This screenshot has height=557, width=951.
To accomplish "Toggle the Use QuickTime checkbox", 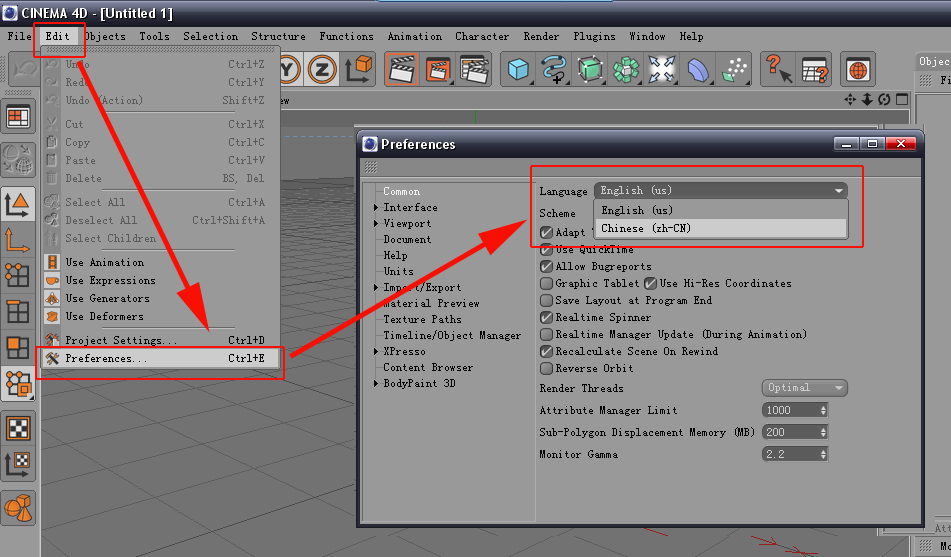I will pyautogui.click(x=546, y=249).
